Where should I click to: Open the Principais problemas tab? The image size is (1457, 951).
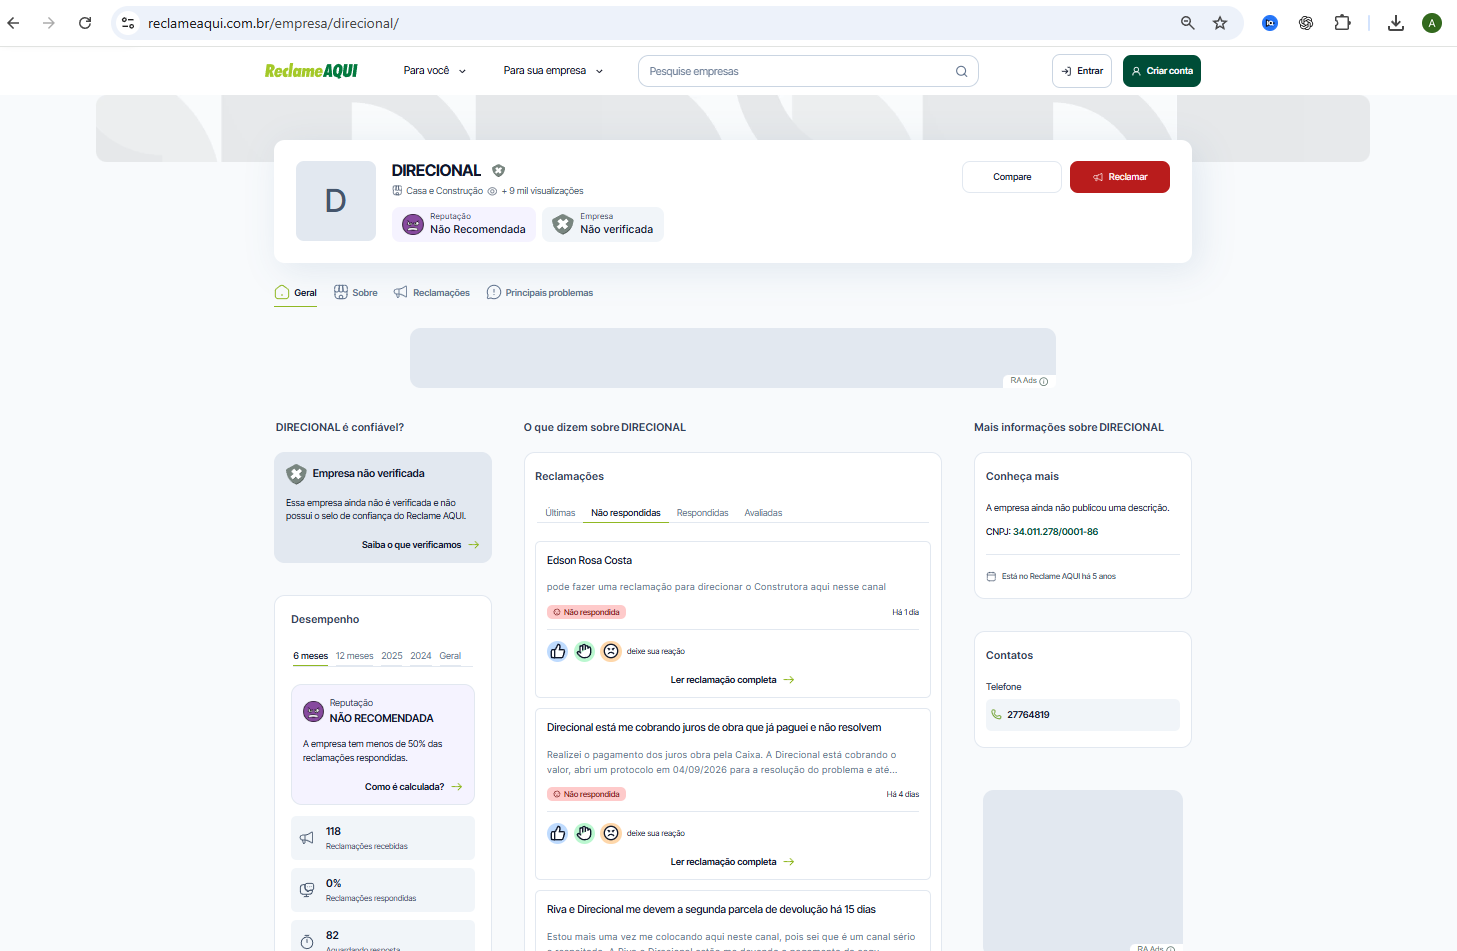pos(540,293)
